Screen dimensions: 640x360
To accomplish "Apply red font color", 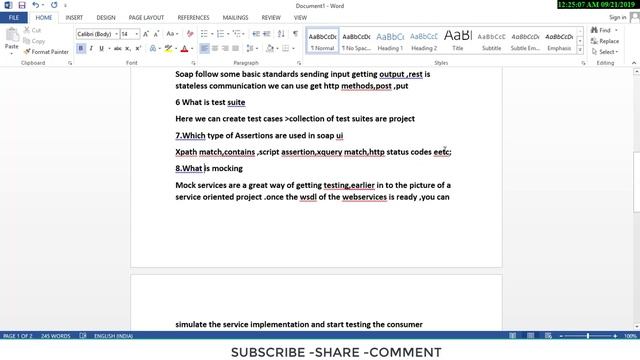I will pos(184,49).
